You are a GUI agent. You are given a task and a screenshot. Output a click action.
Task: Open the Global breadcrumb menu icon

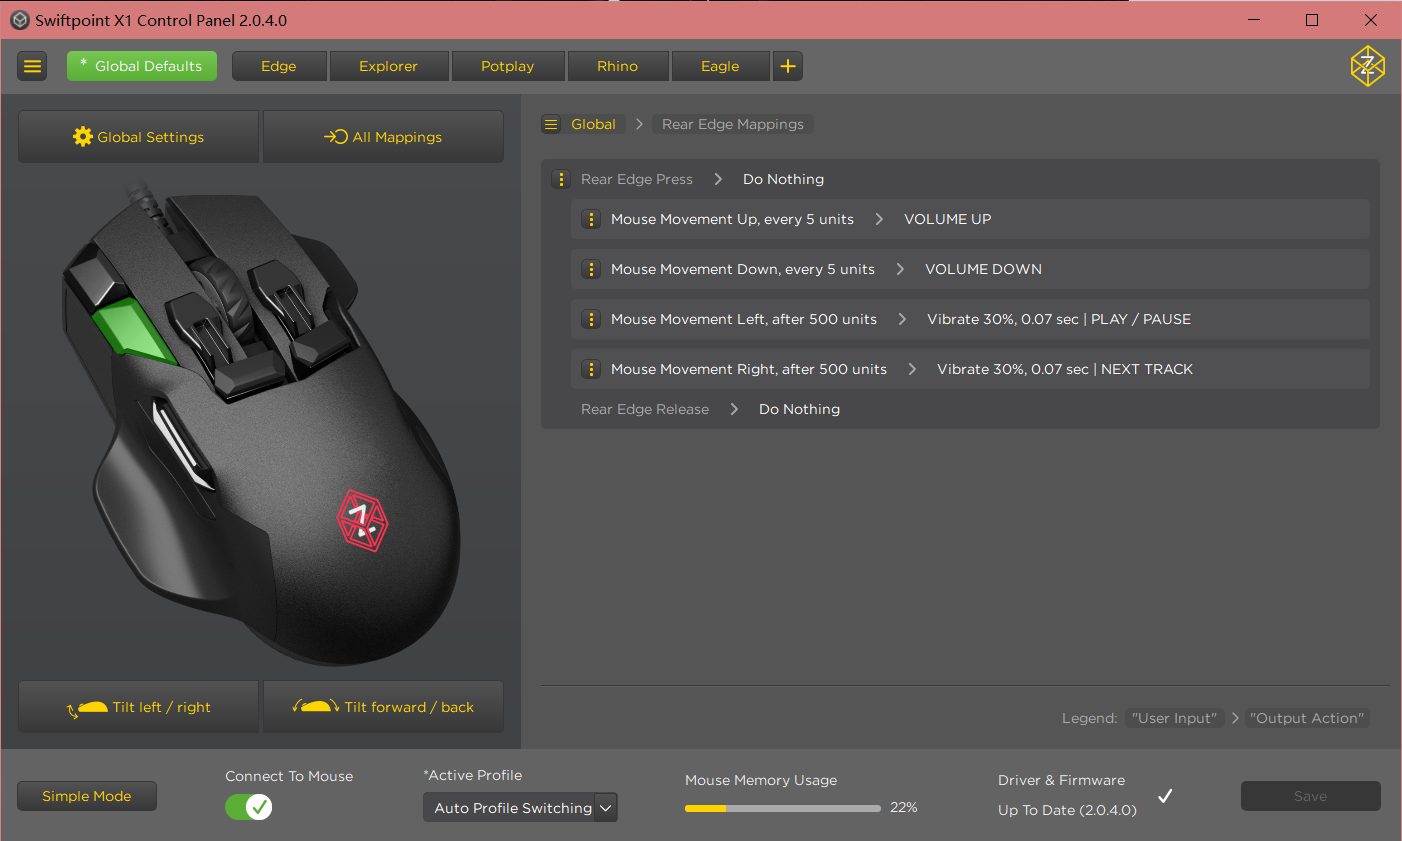click(x=551, y=124)
